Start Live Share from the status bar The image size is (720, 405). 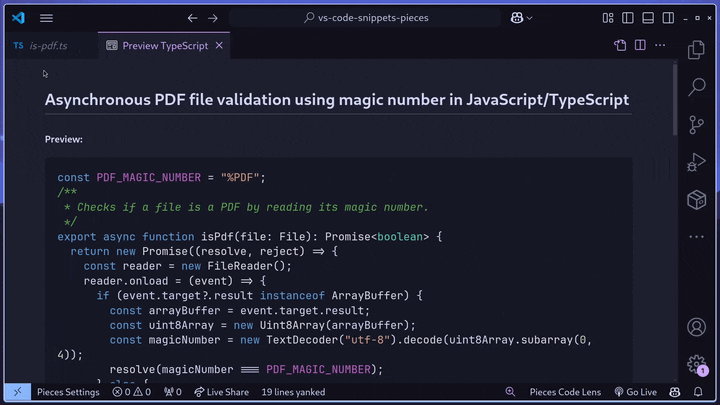point(221,392)
